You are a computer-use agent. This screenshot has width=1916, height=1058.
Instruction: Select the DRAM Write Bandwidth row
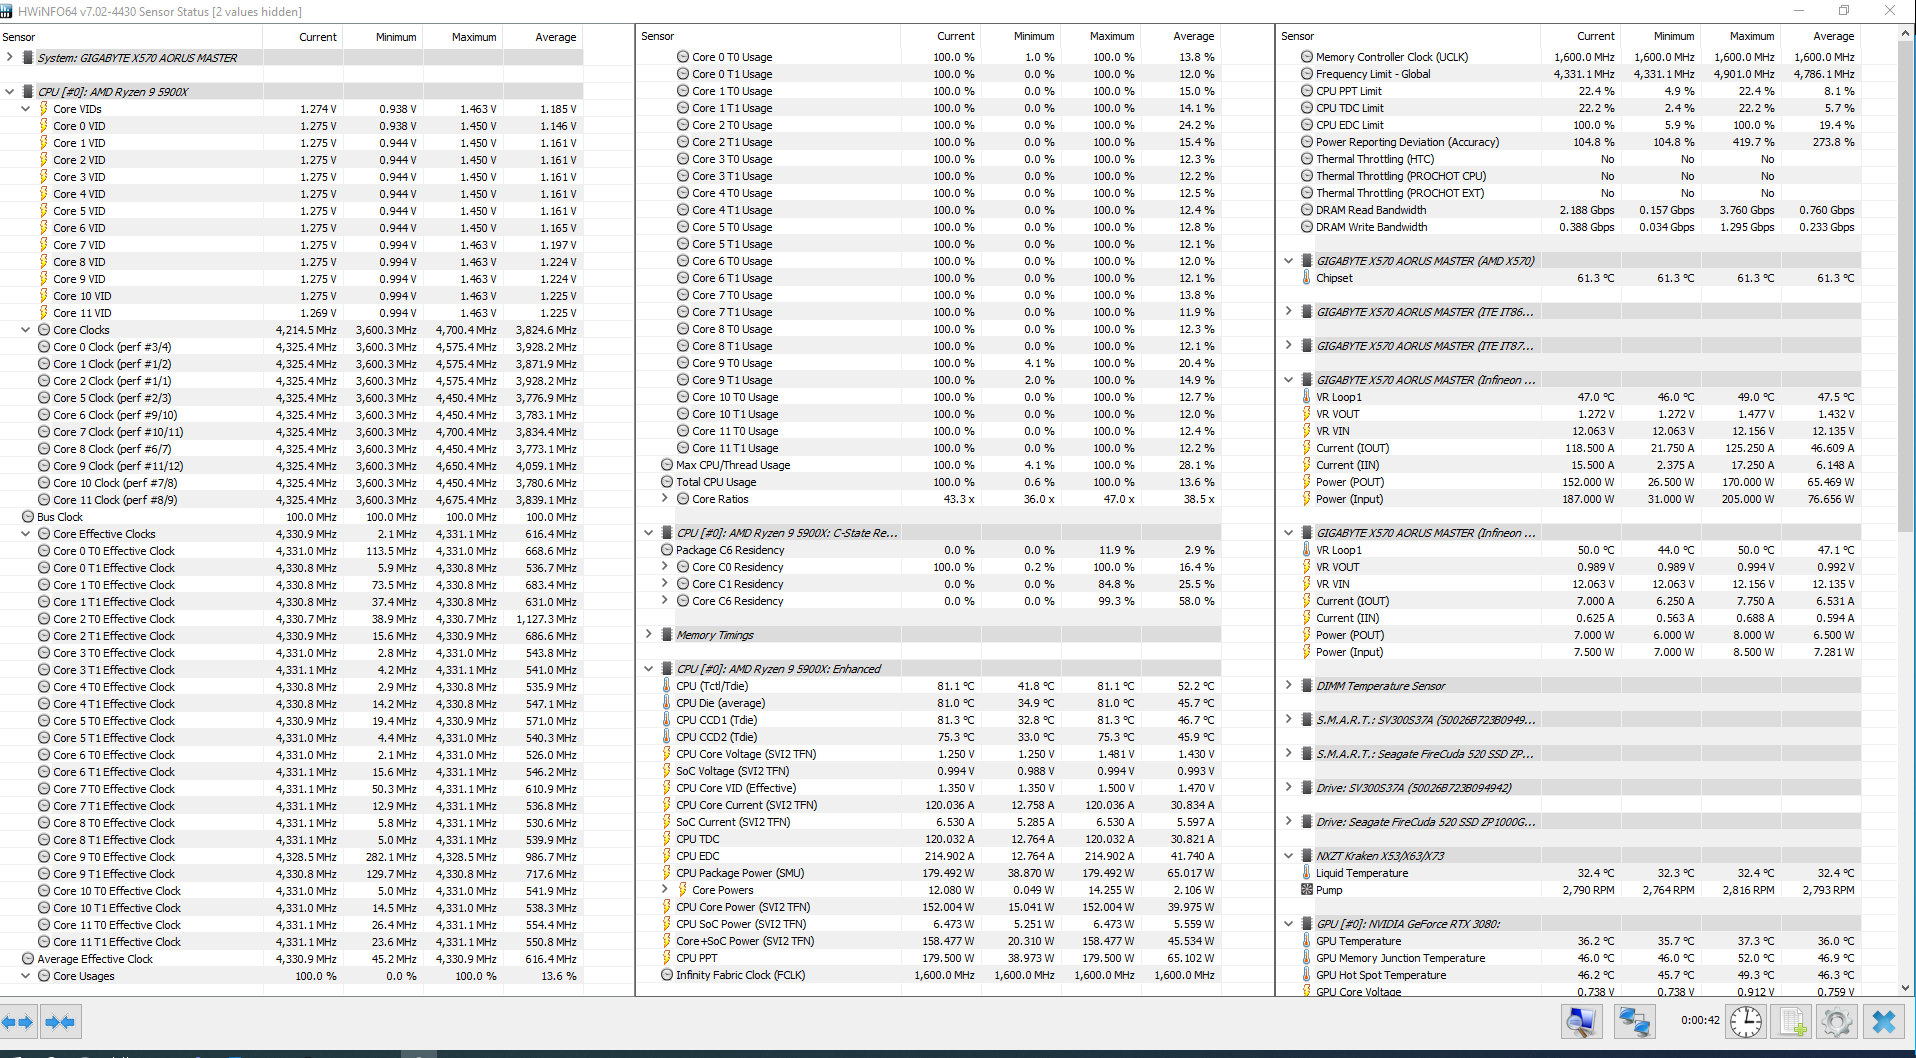[x=1569, y=227]
